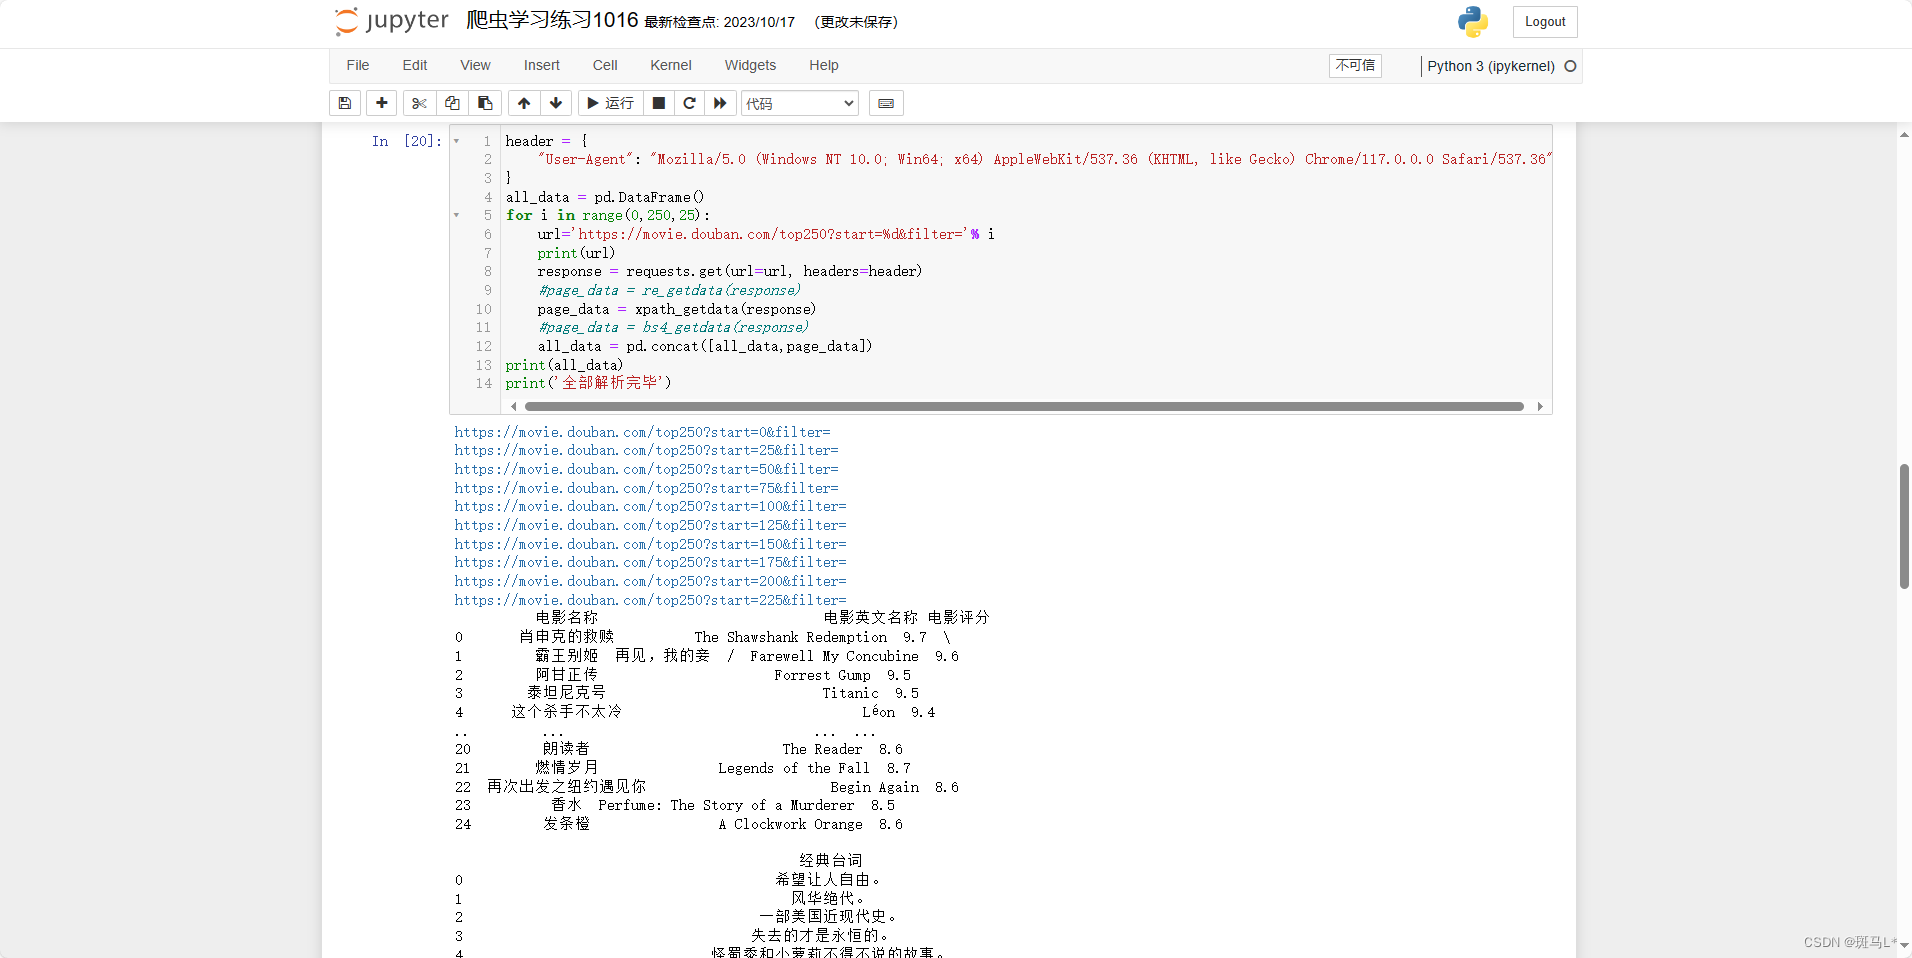Click the scroll-right arrow of code cell
Viewport: 1912px width, 958px height.
[x=1540, y=406]
